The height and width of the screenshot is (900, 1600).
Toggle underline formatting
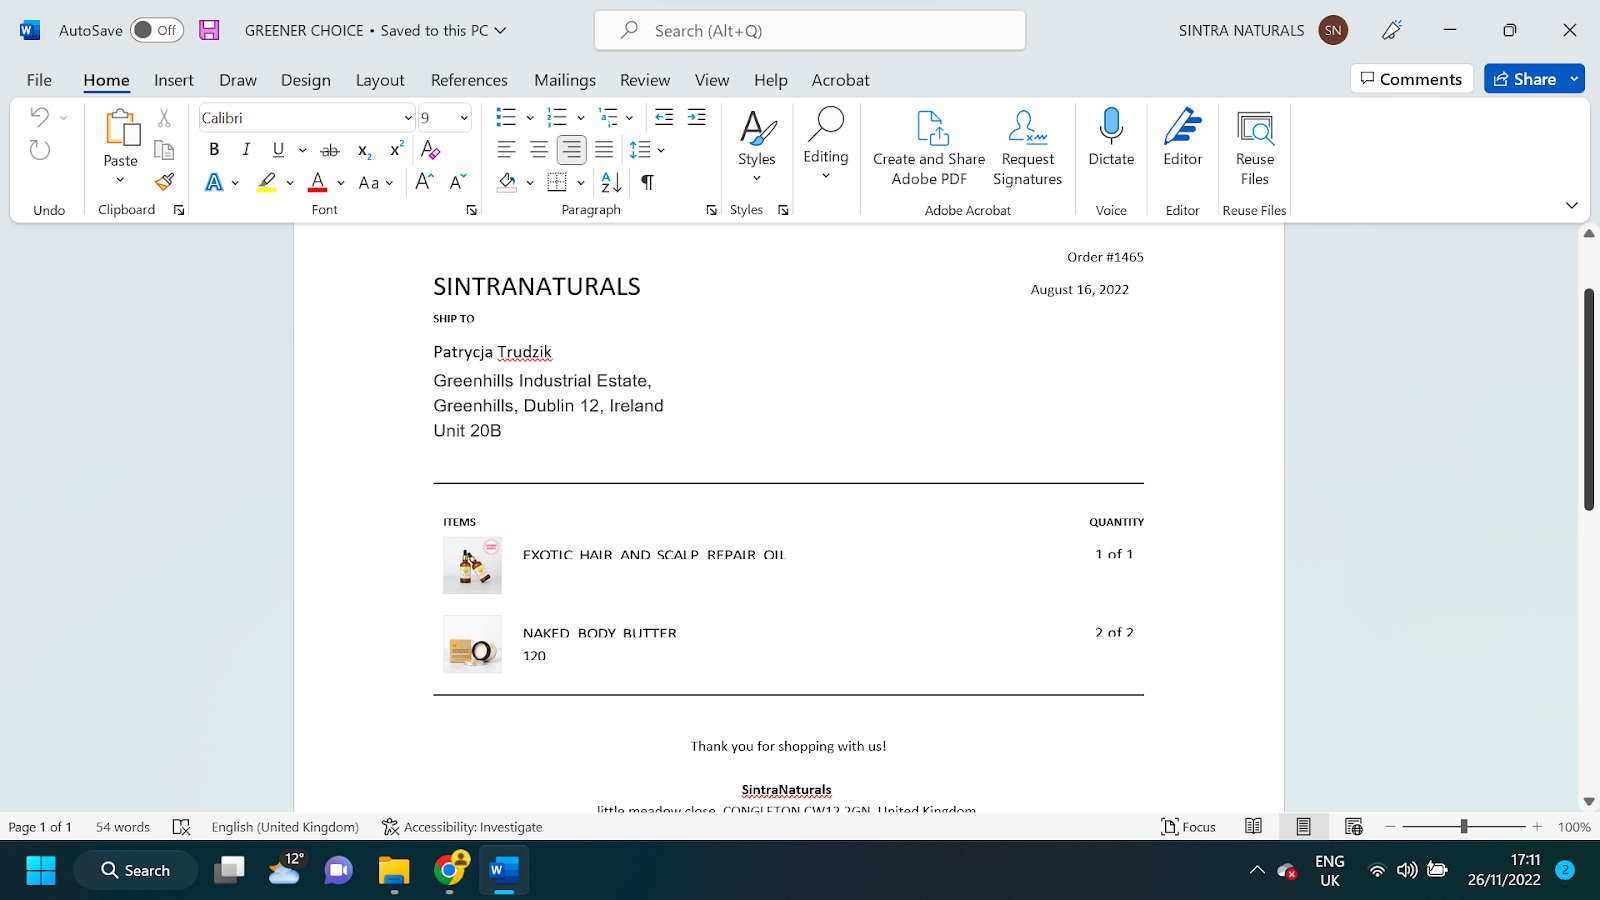278,150
